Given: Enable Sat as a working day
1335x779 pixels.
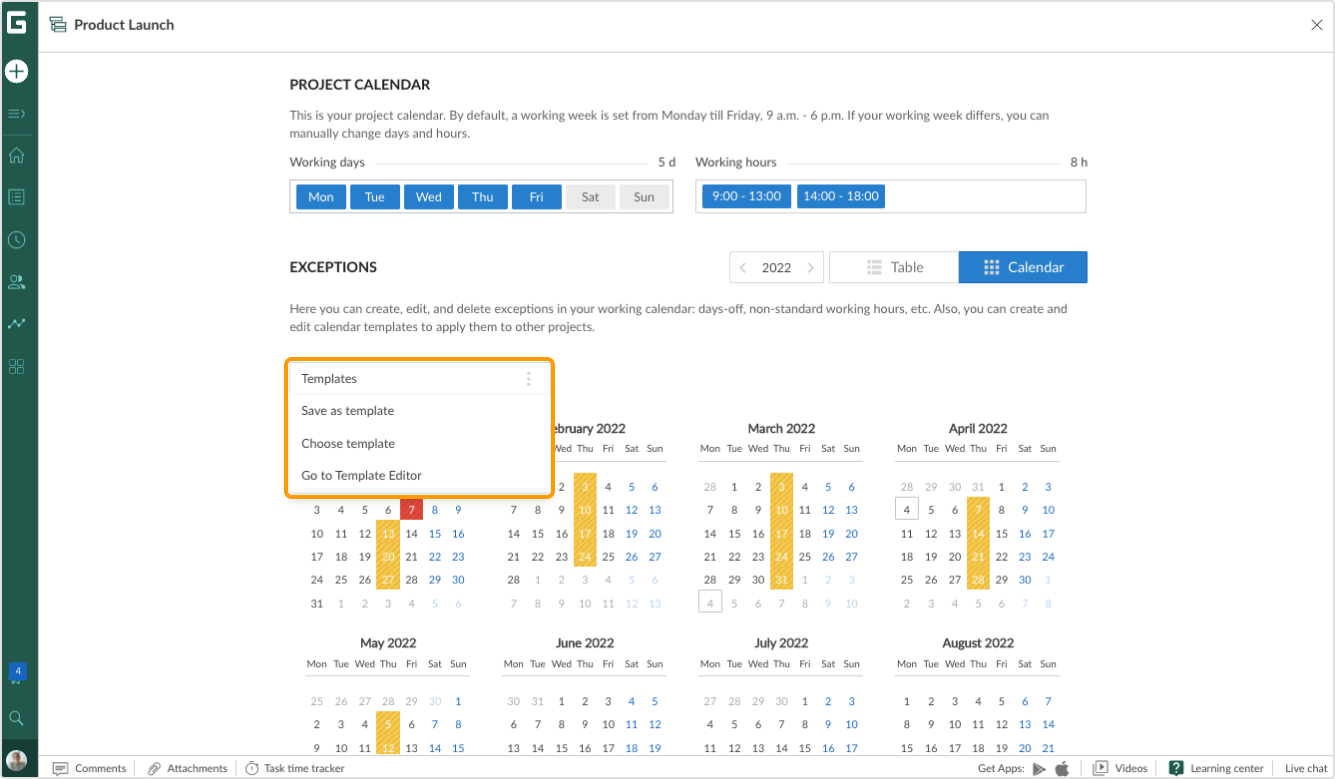Looking at the screenshot, I should [x=590, y=196].
